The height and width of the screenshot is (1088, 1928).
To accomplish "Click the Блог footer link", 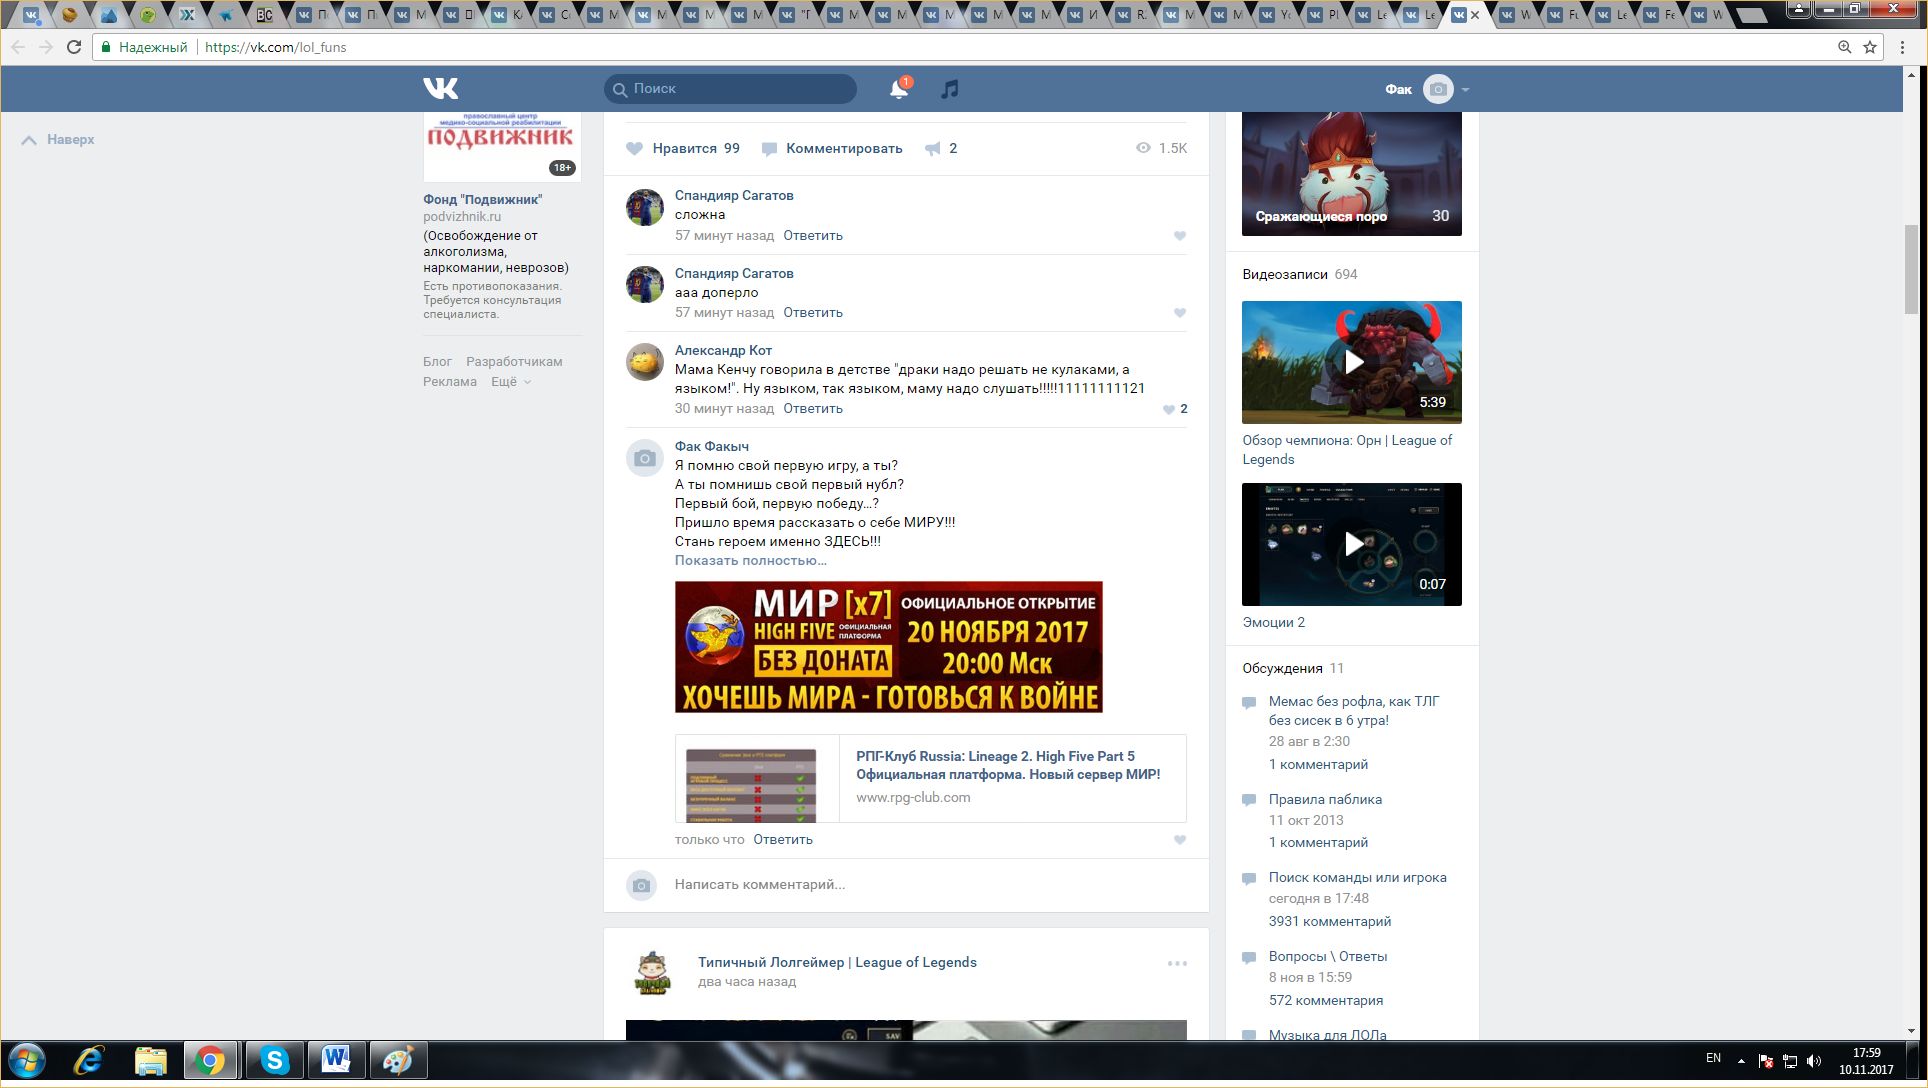I will 437,362.
